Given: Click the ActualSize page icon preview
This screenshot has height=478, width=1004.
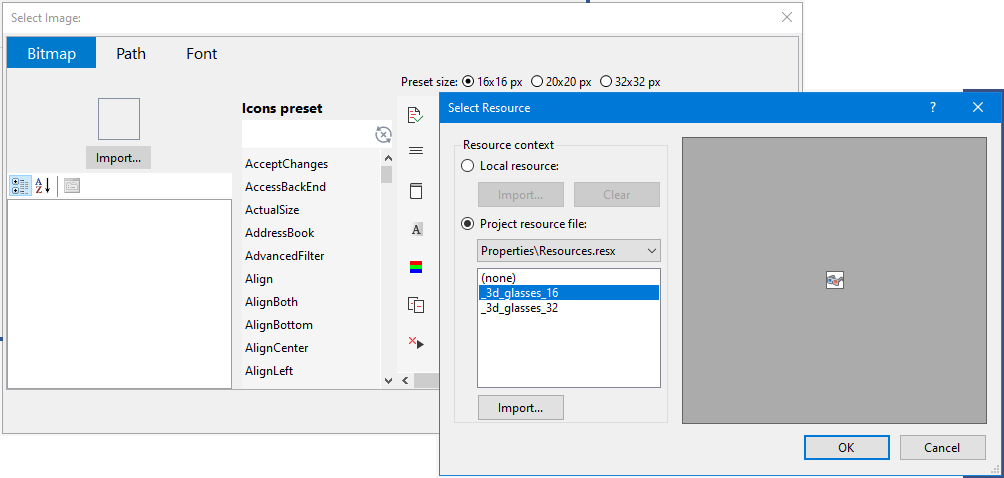Looking at the screenshot, I should 416,191.
